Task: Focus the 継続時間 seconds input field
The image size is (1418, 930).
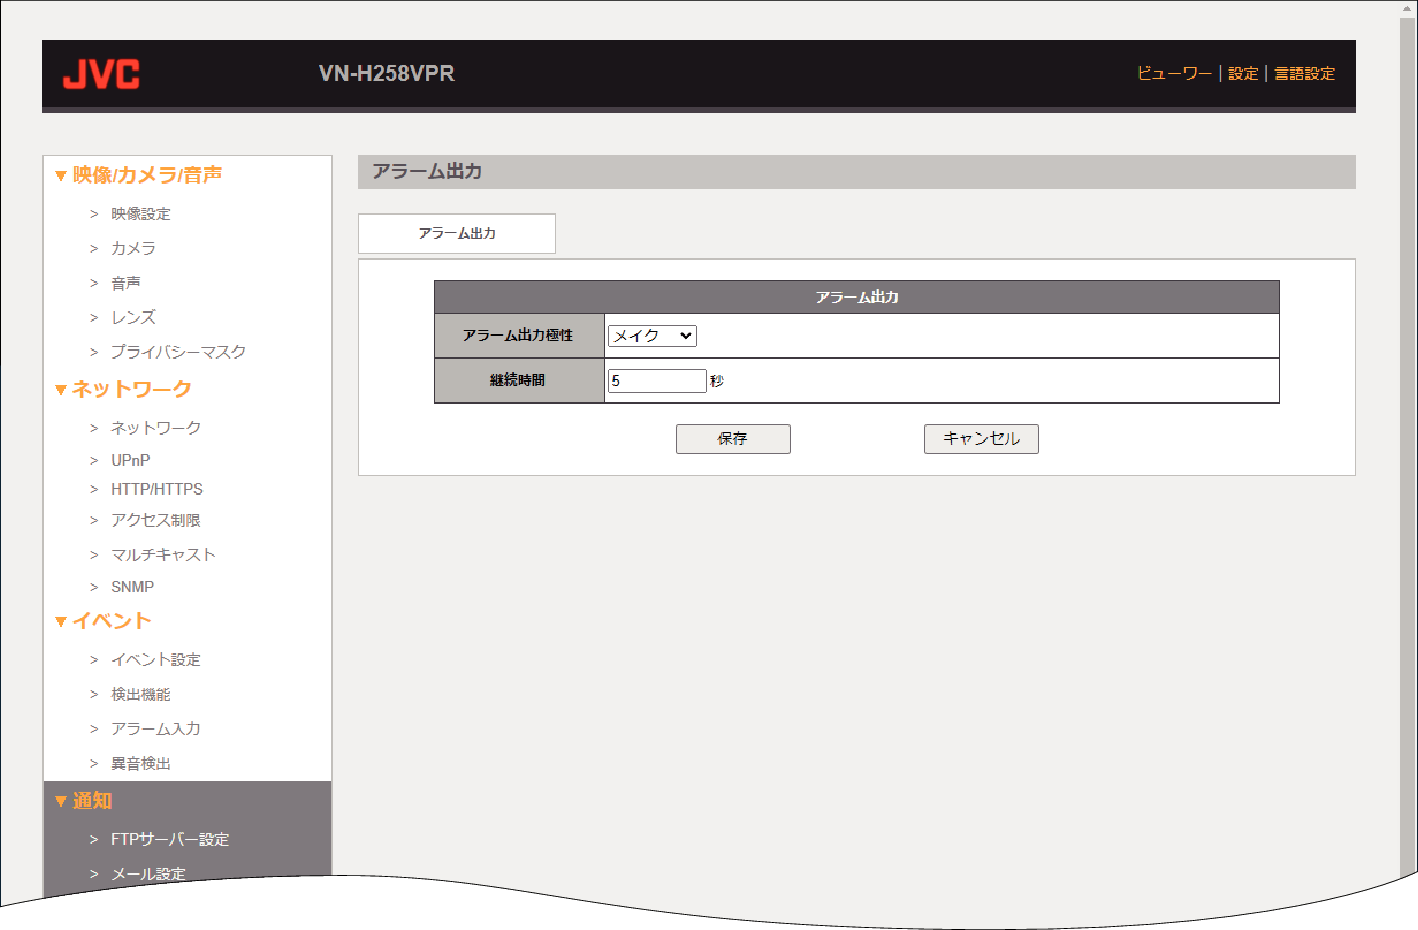Action: coord(657,381)
